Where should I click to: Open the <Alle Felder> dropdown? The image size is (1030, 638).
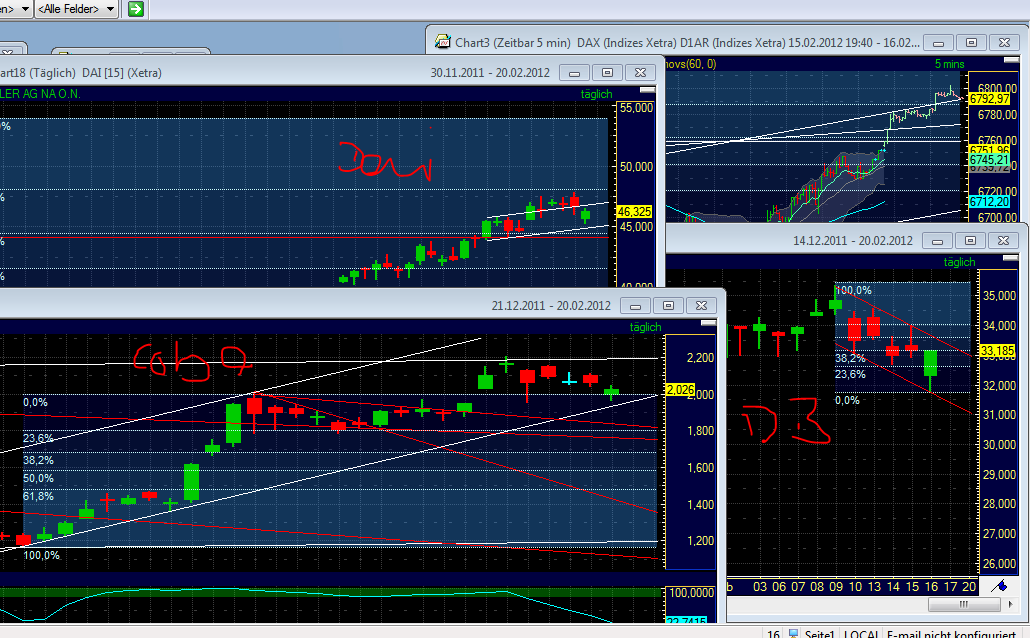click(x=67, y=9)
